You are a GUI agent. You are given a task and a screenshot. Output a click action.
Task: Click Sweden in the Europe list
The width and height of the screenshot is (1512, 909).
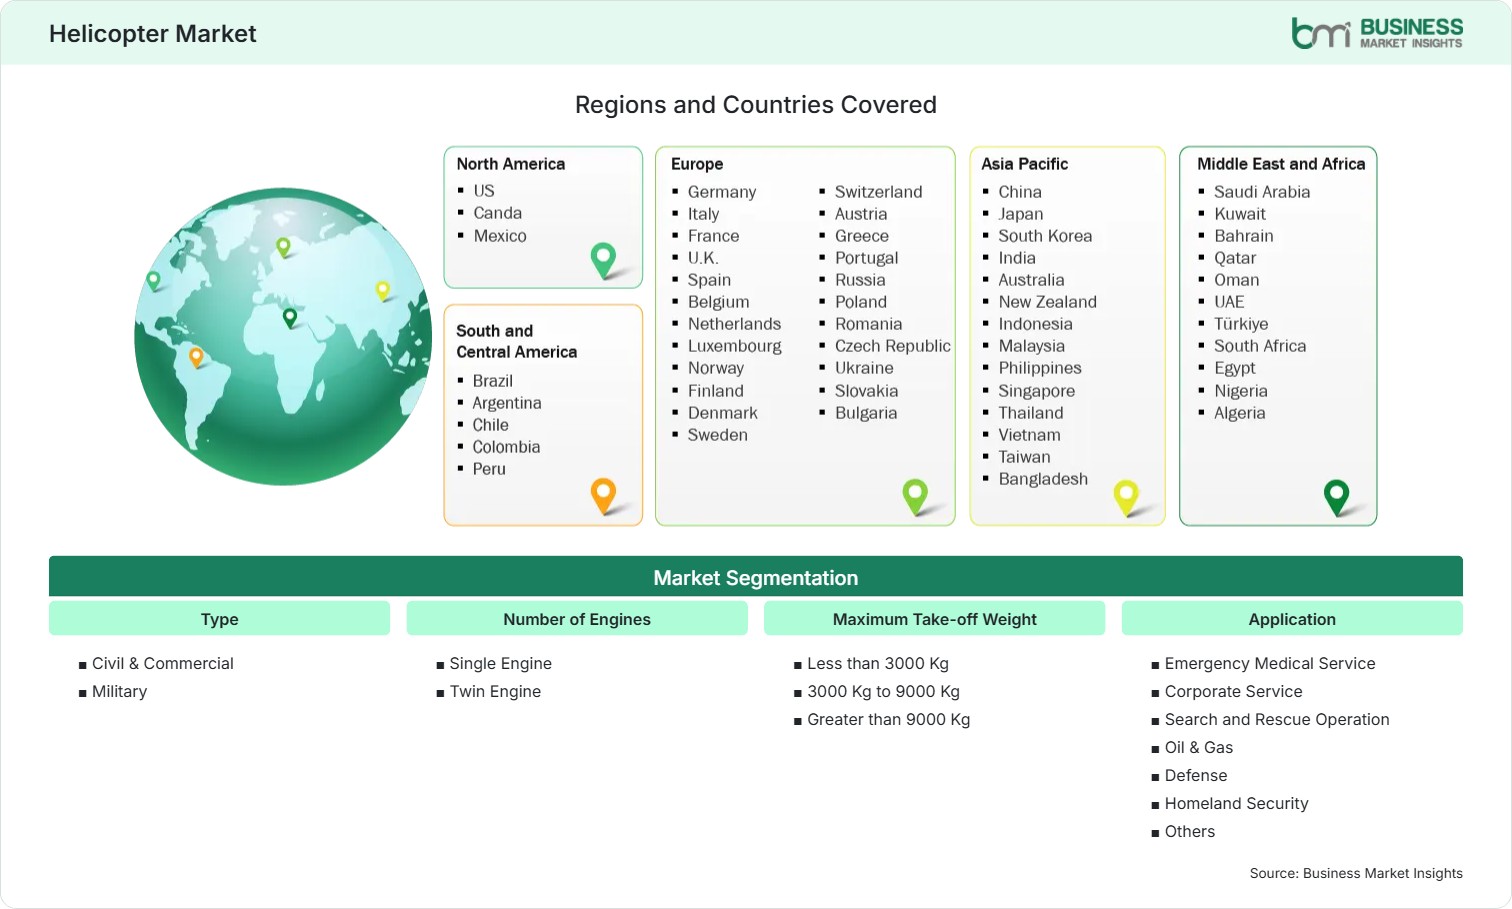click(718, 435)
